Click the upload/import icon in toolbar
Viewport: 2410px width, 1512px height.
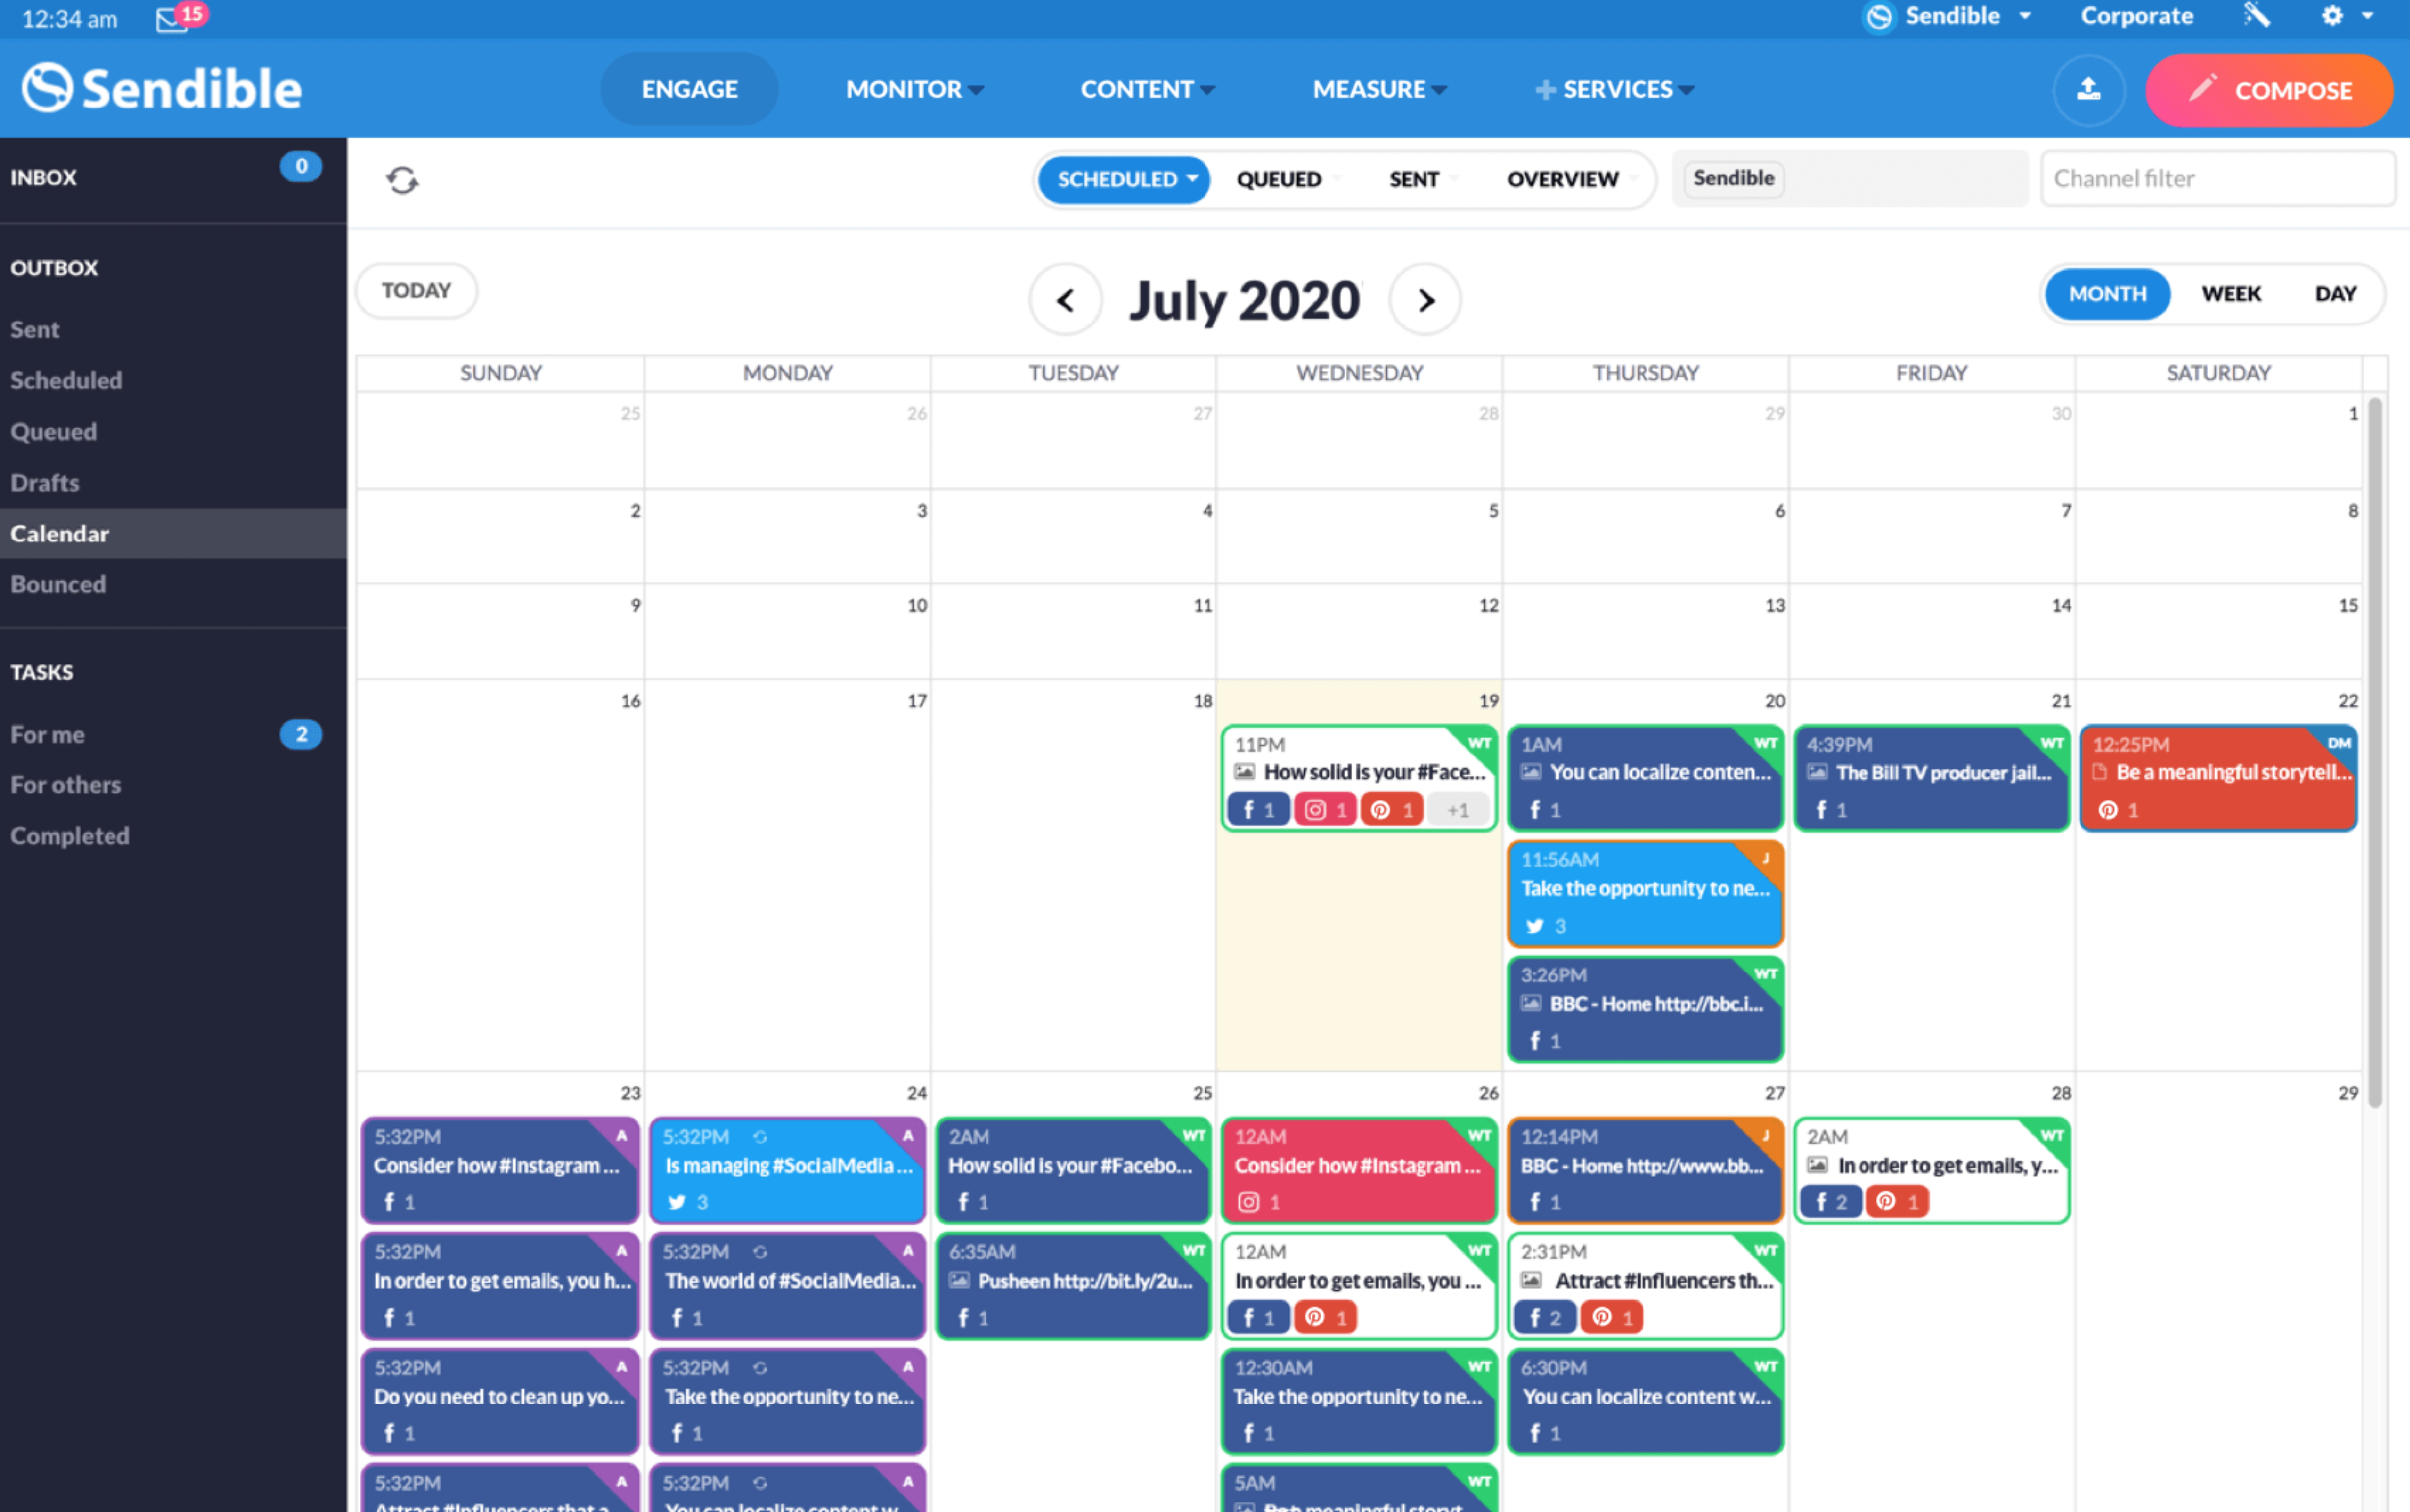[2089, 88]
